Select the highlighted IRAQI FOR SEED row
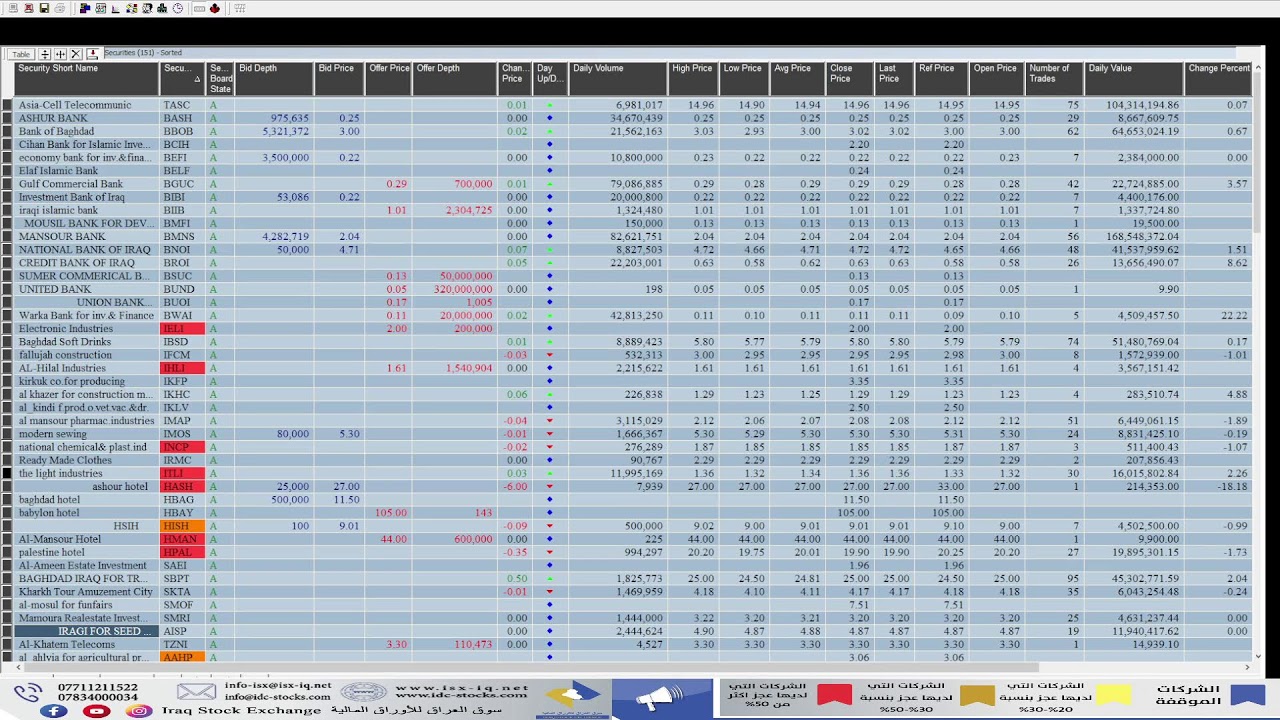This screenshot has width=1280, height=720. pos(86,631)
